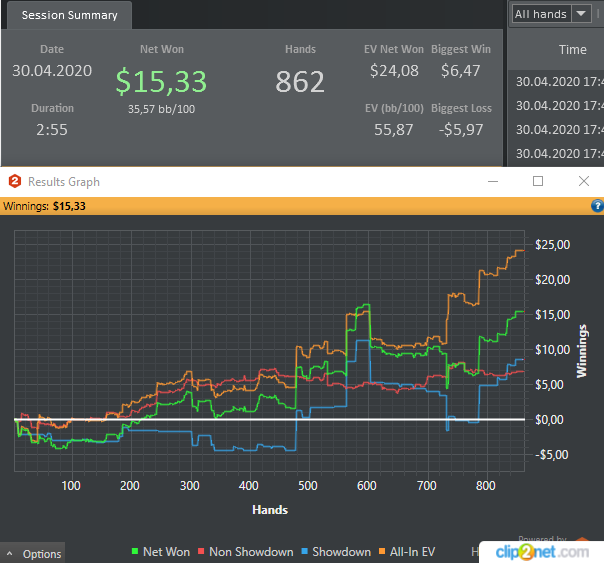Click the $25,00 axis label
The height and width of the screenshot is (563, 604).
pos(552,245)
